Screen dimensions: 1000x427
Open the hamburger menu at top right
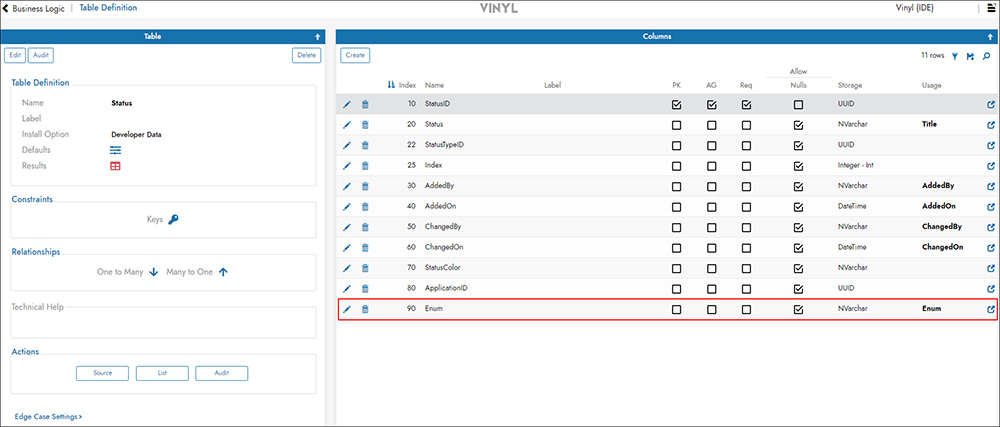click(x=992, y=9)
